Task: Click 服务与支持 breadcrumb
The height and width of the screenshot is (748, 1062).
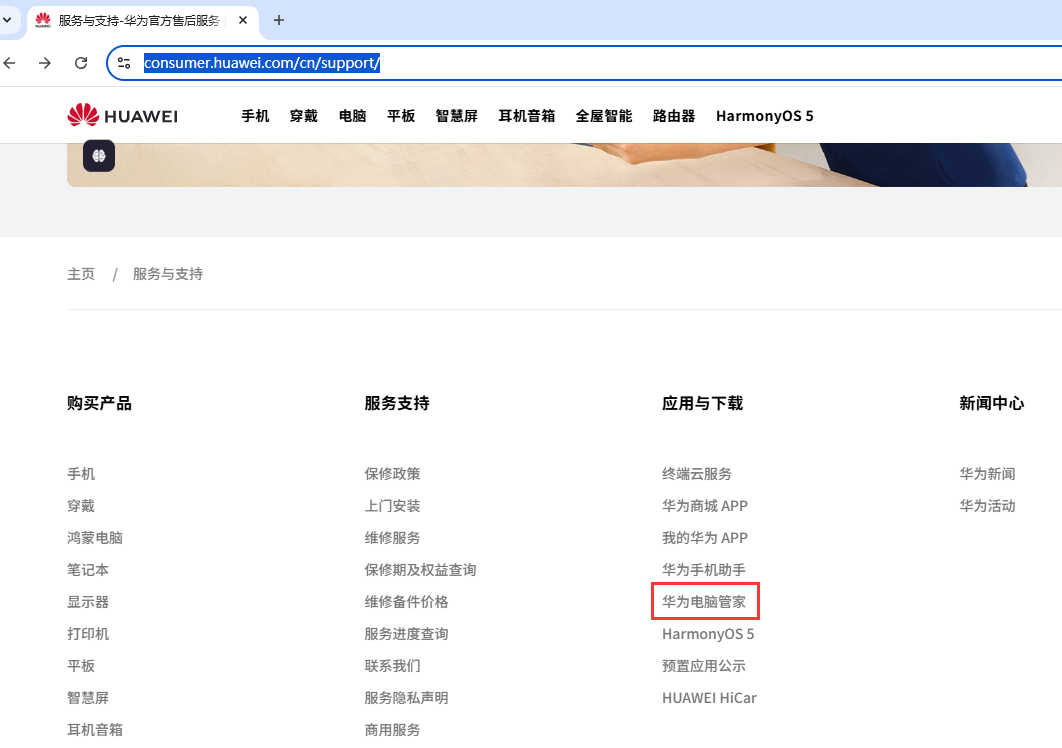Action: coord(168,274)
